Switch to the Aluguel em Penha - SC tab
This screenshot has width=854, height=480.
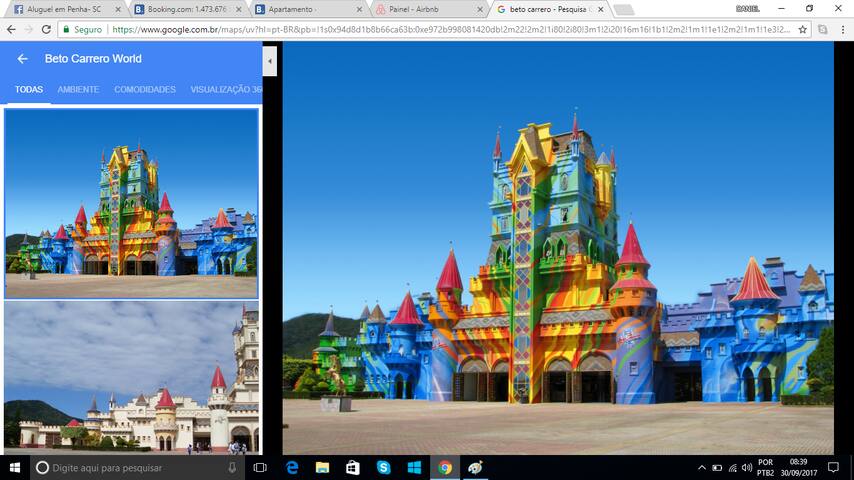coord(64,9)
